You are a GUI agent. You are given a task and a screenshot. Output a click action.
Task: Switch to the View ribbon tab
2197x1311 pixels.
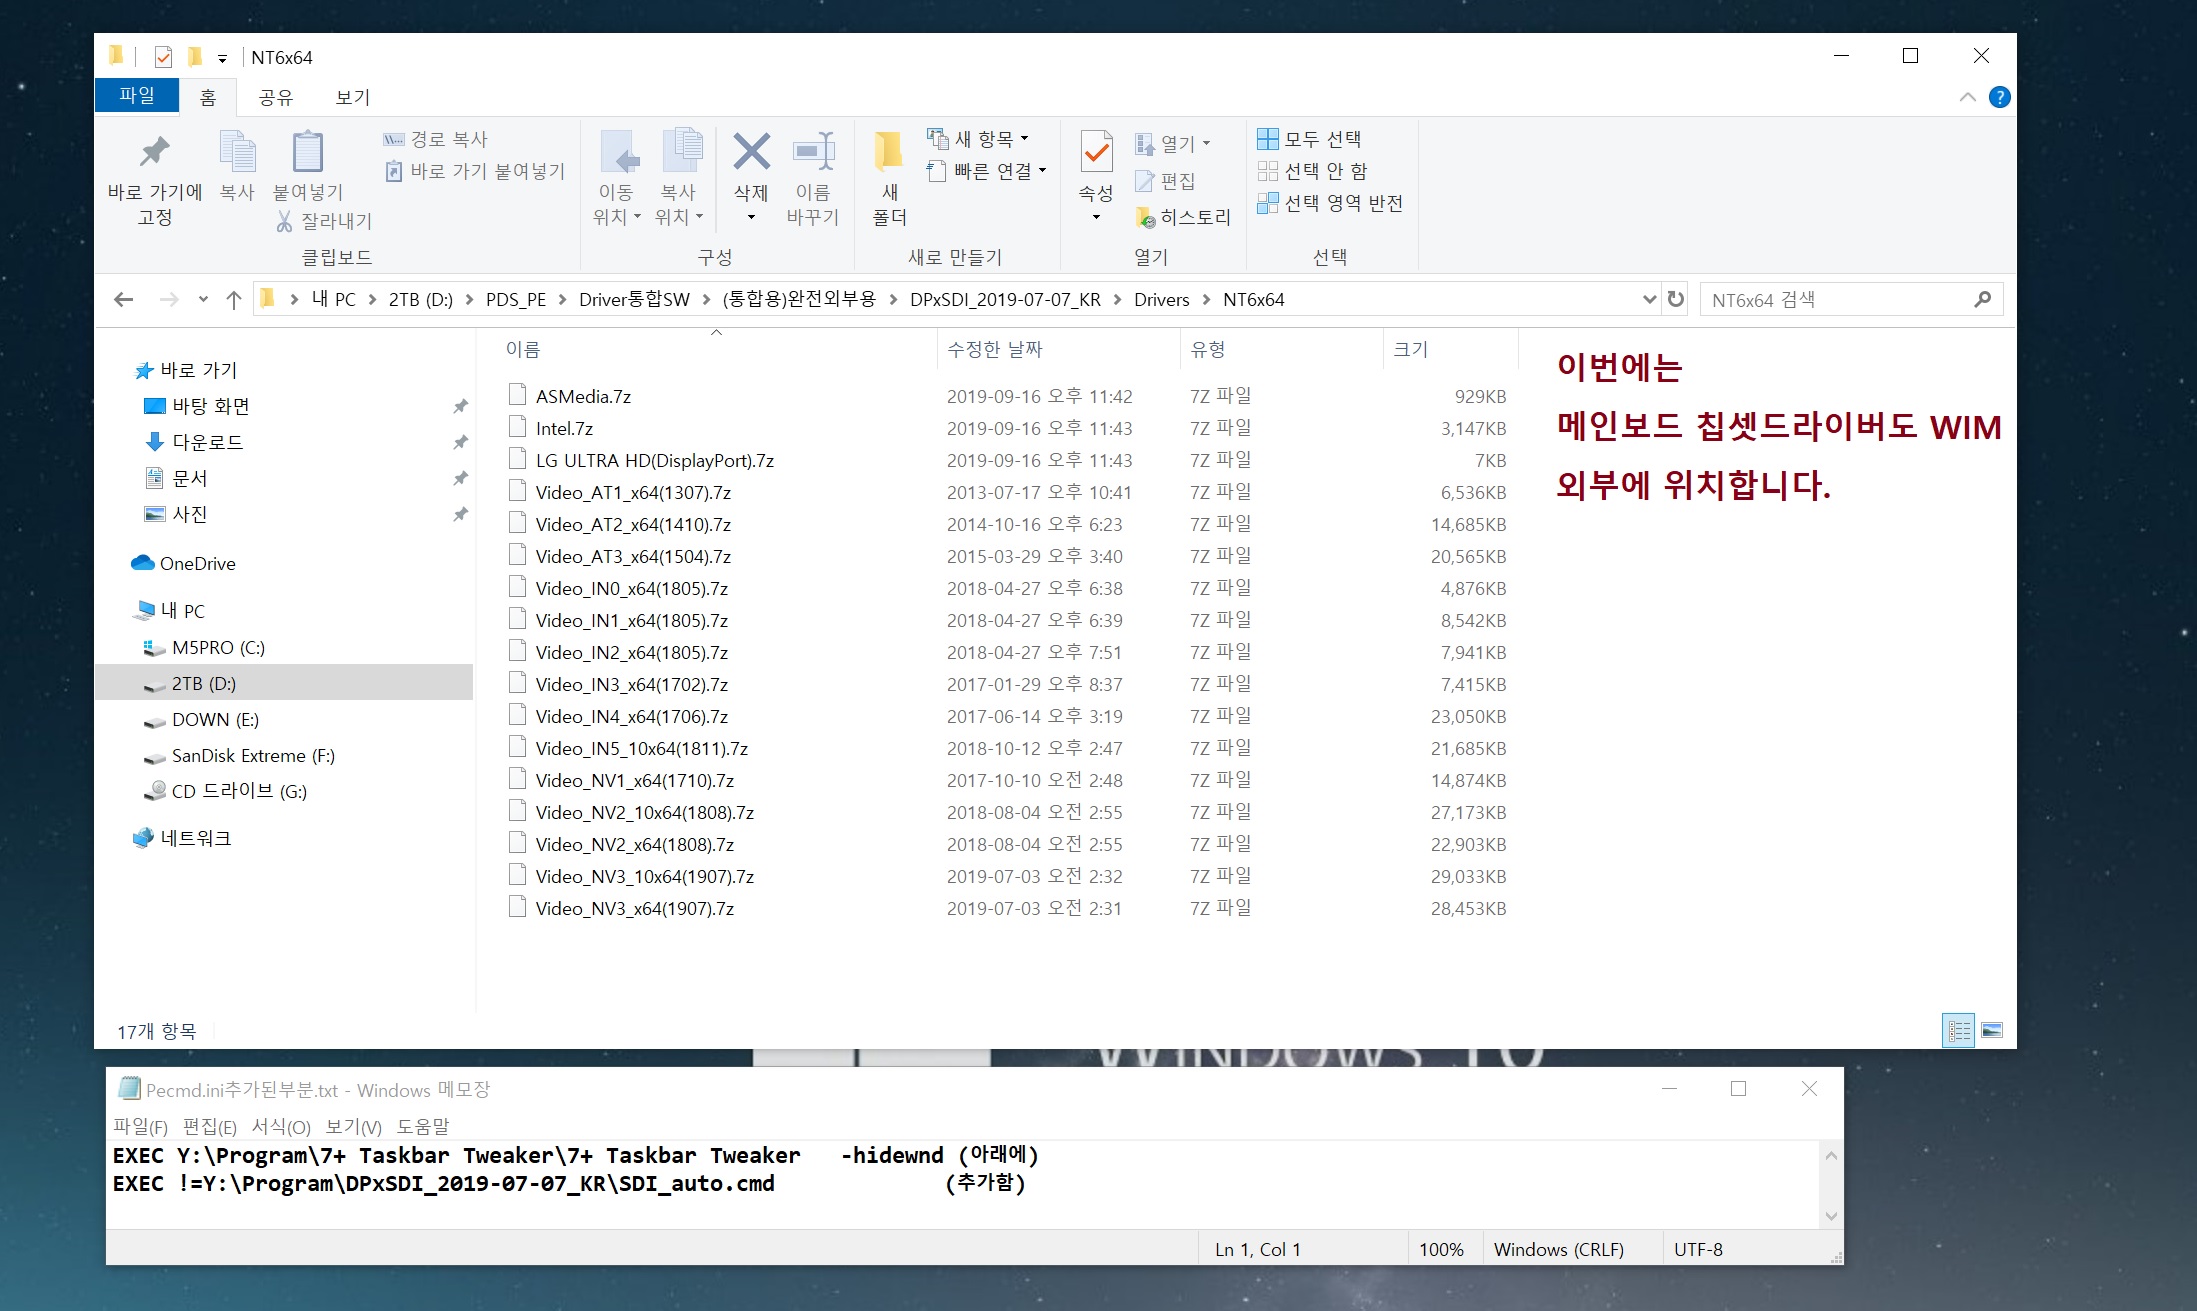pos(353,97)
